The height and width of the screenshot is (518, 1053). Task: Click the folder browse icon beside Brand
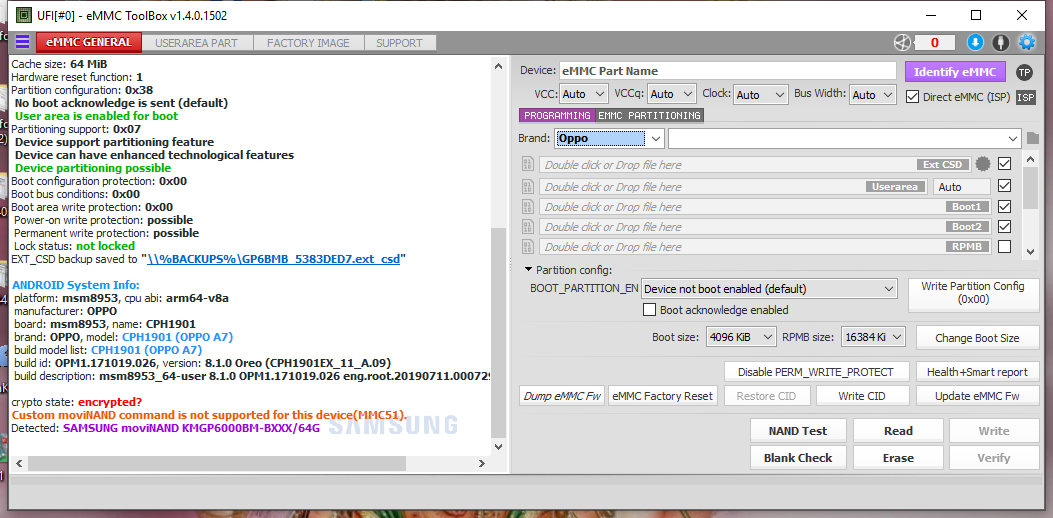1033,138
